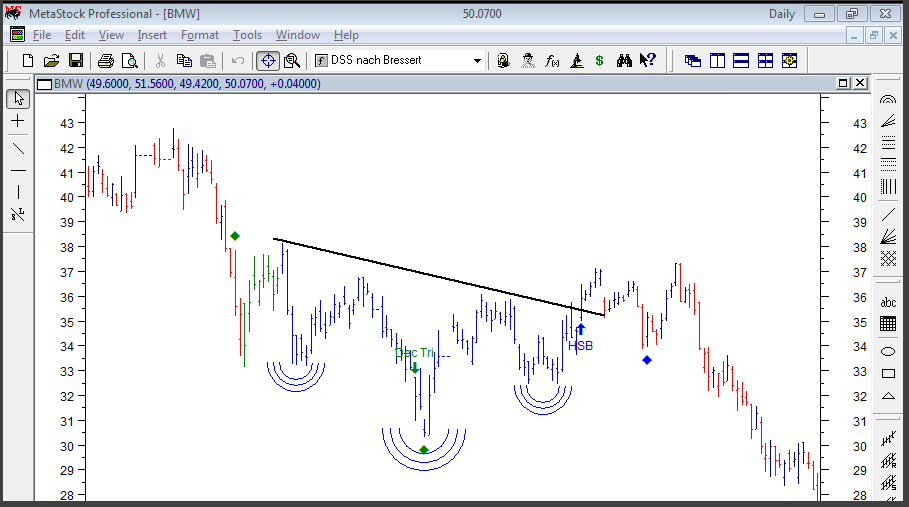
Task: Launch the Expert Advisor detective icon
Action: (528, 60)
